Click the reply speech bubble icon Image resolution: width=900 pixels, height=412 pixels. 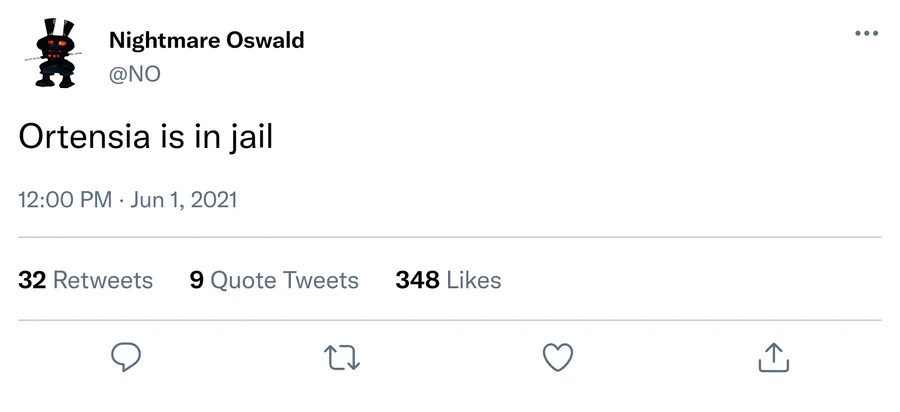tap(125, 357)
